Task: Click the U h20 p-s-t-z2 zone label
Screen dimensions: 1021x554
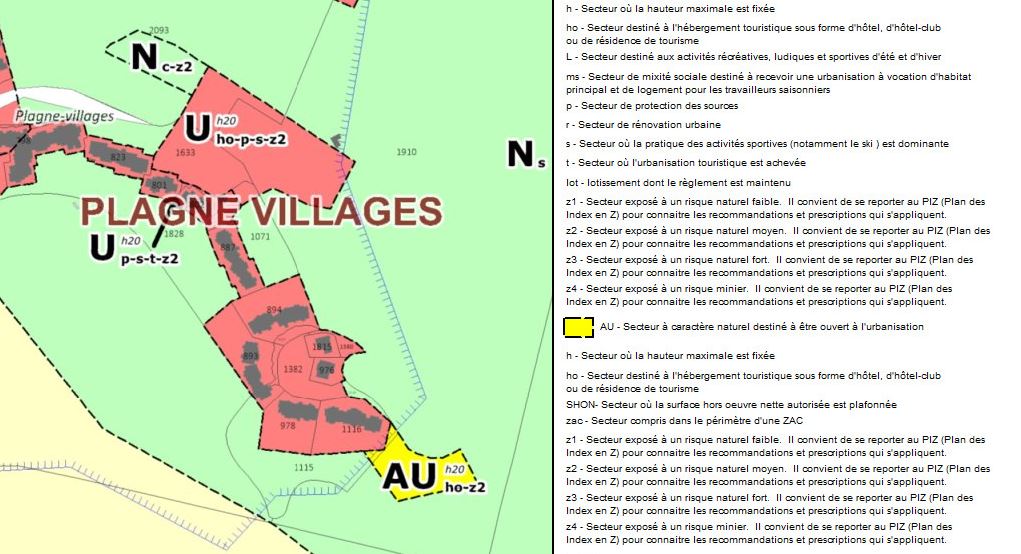Action: point(135,249)
